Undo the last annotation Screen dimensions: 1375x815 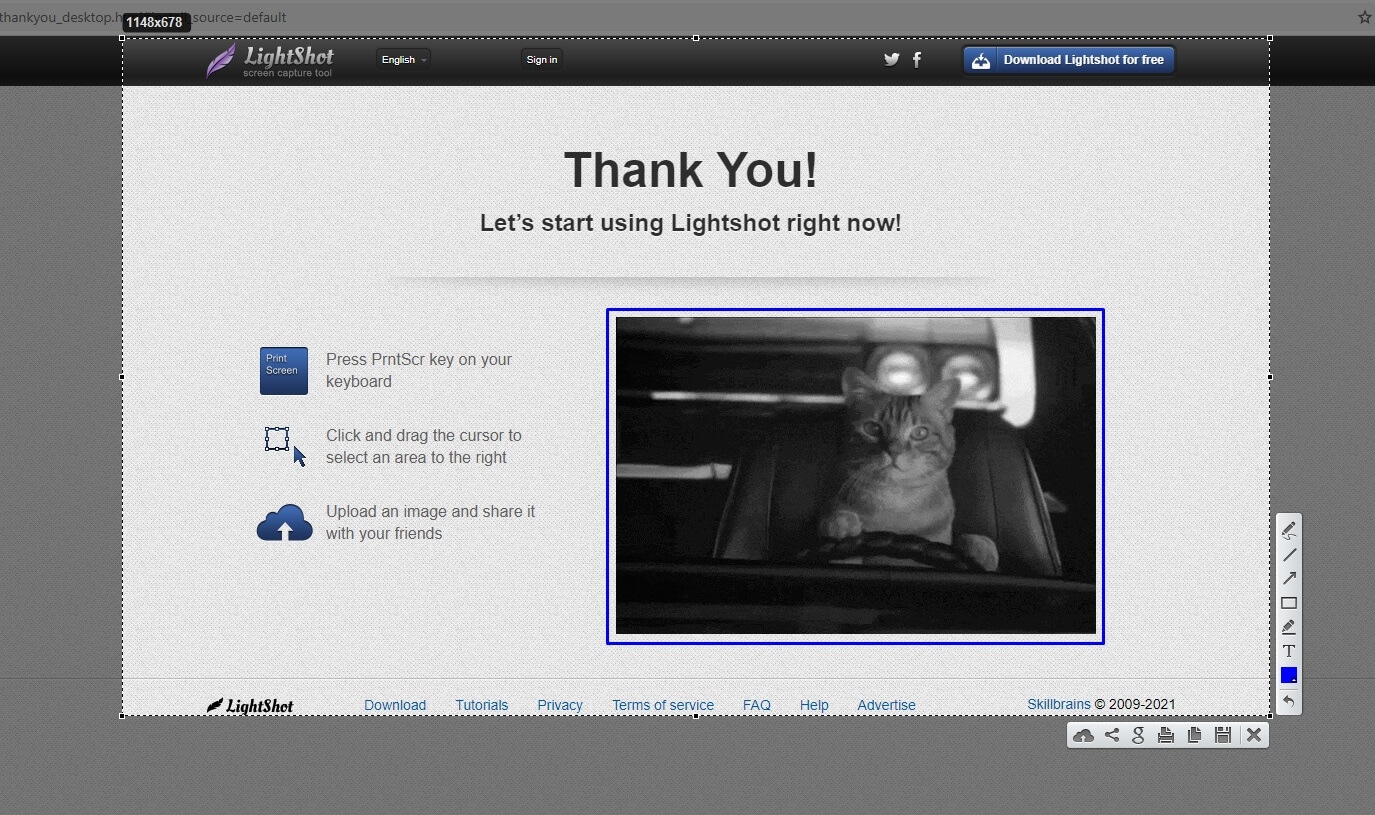pos(1289,702)
